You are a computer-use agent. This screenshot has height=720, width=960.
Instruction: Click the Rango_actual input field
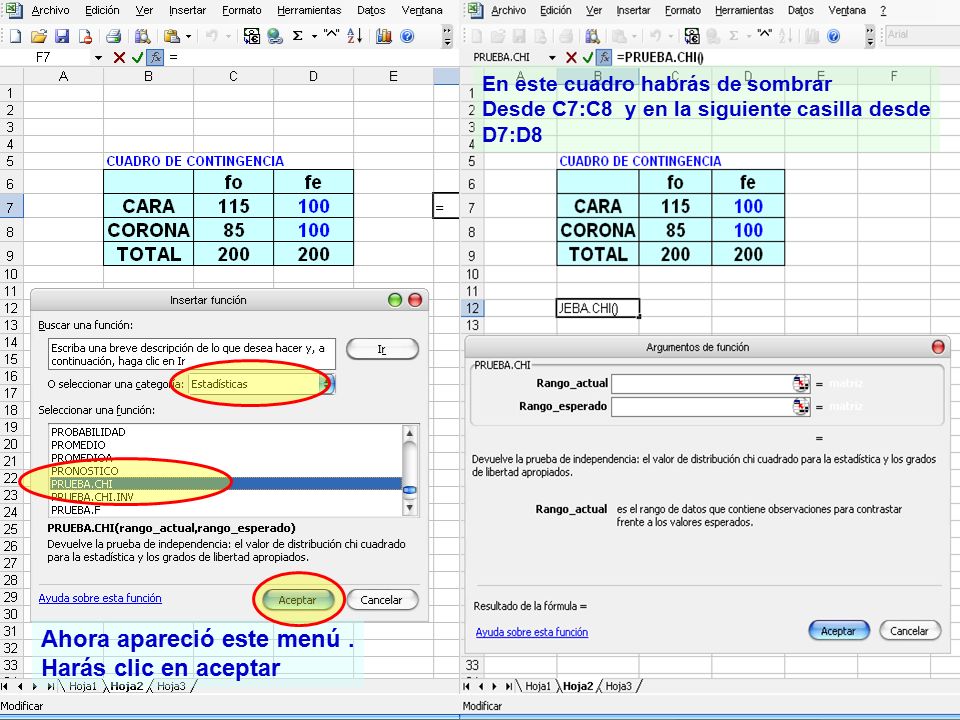tap(702, 384)
